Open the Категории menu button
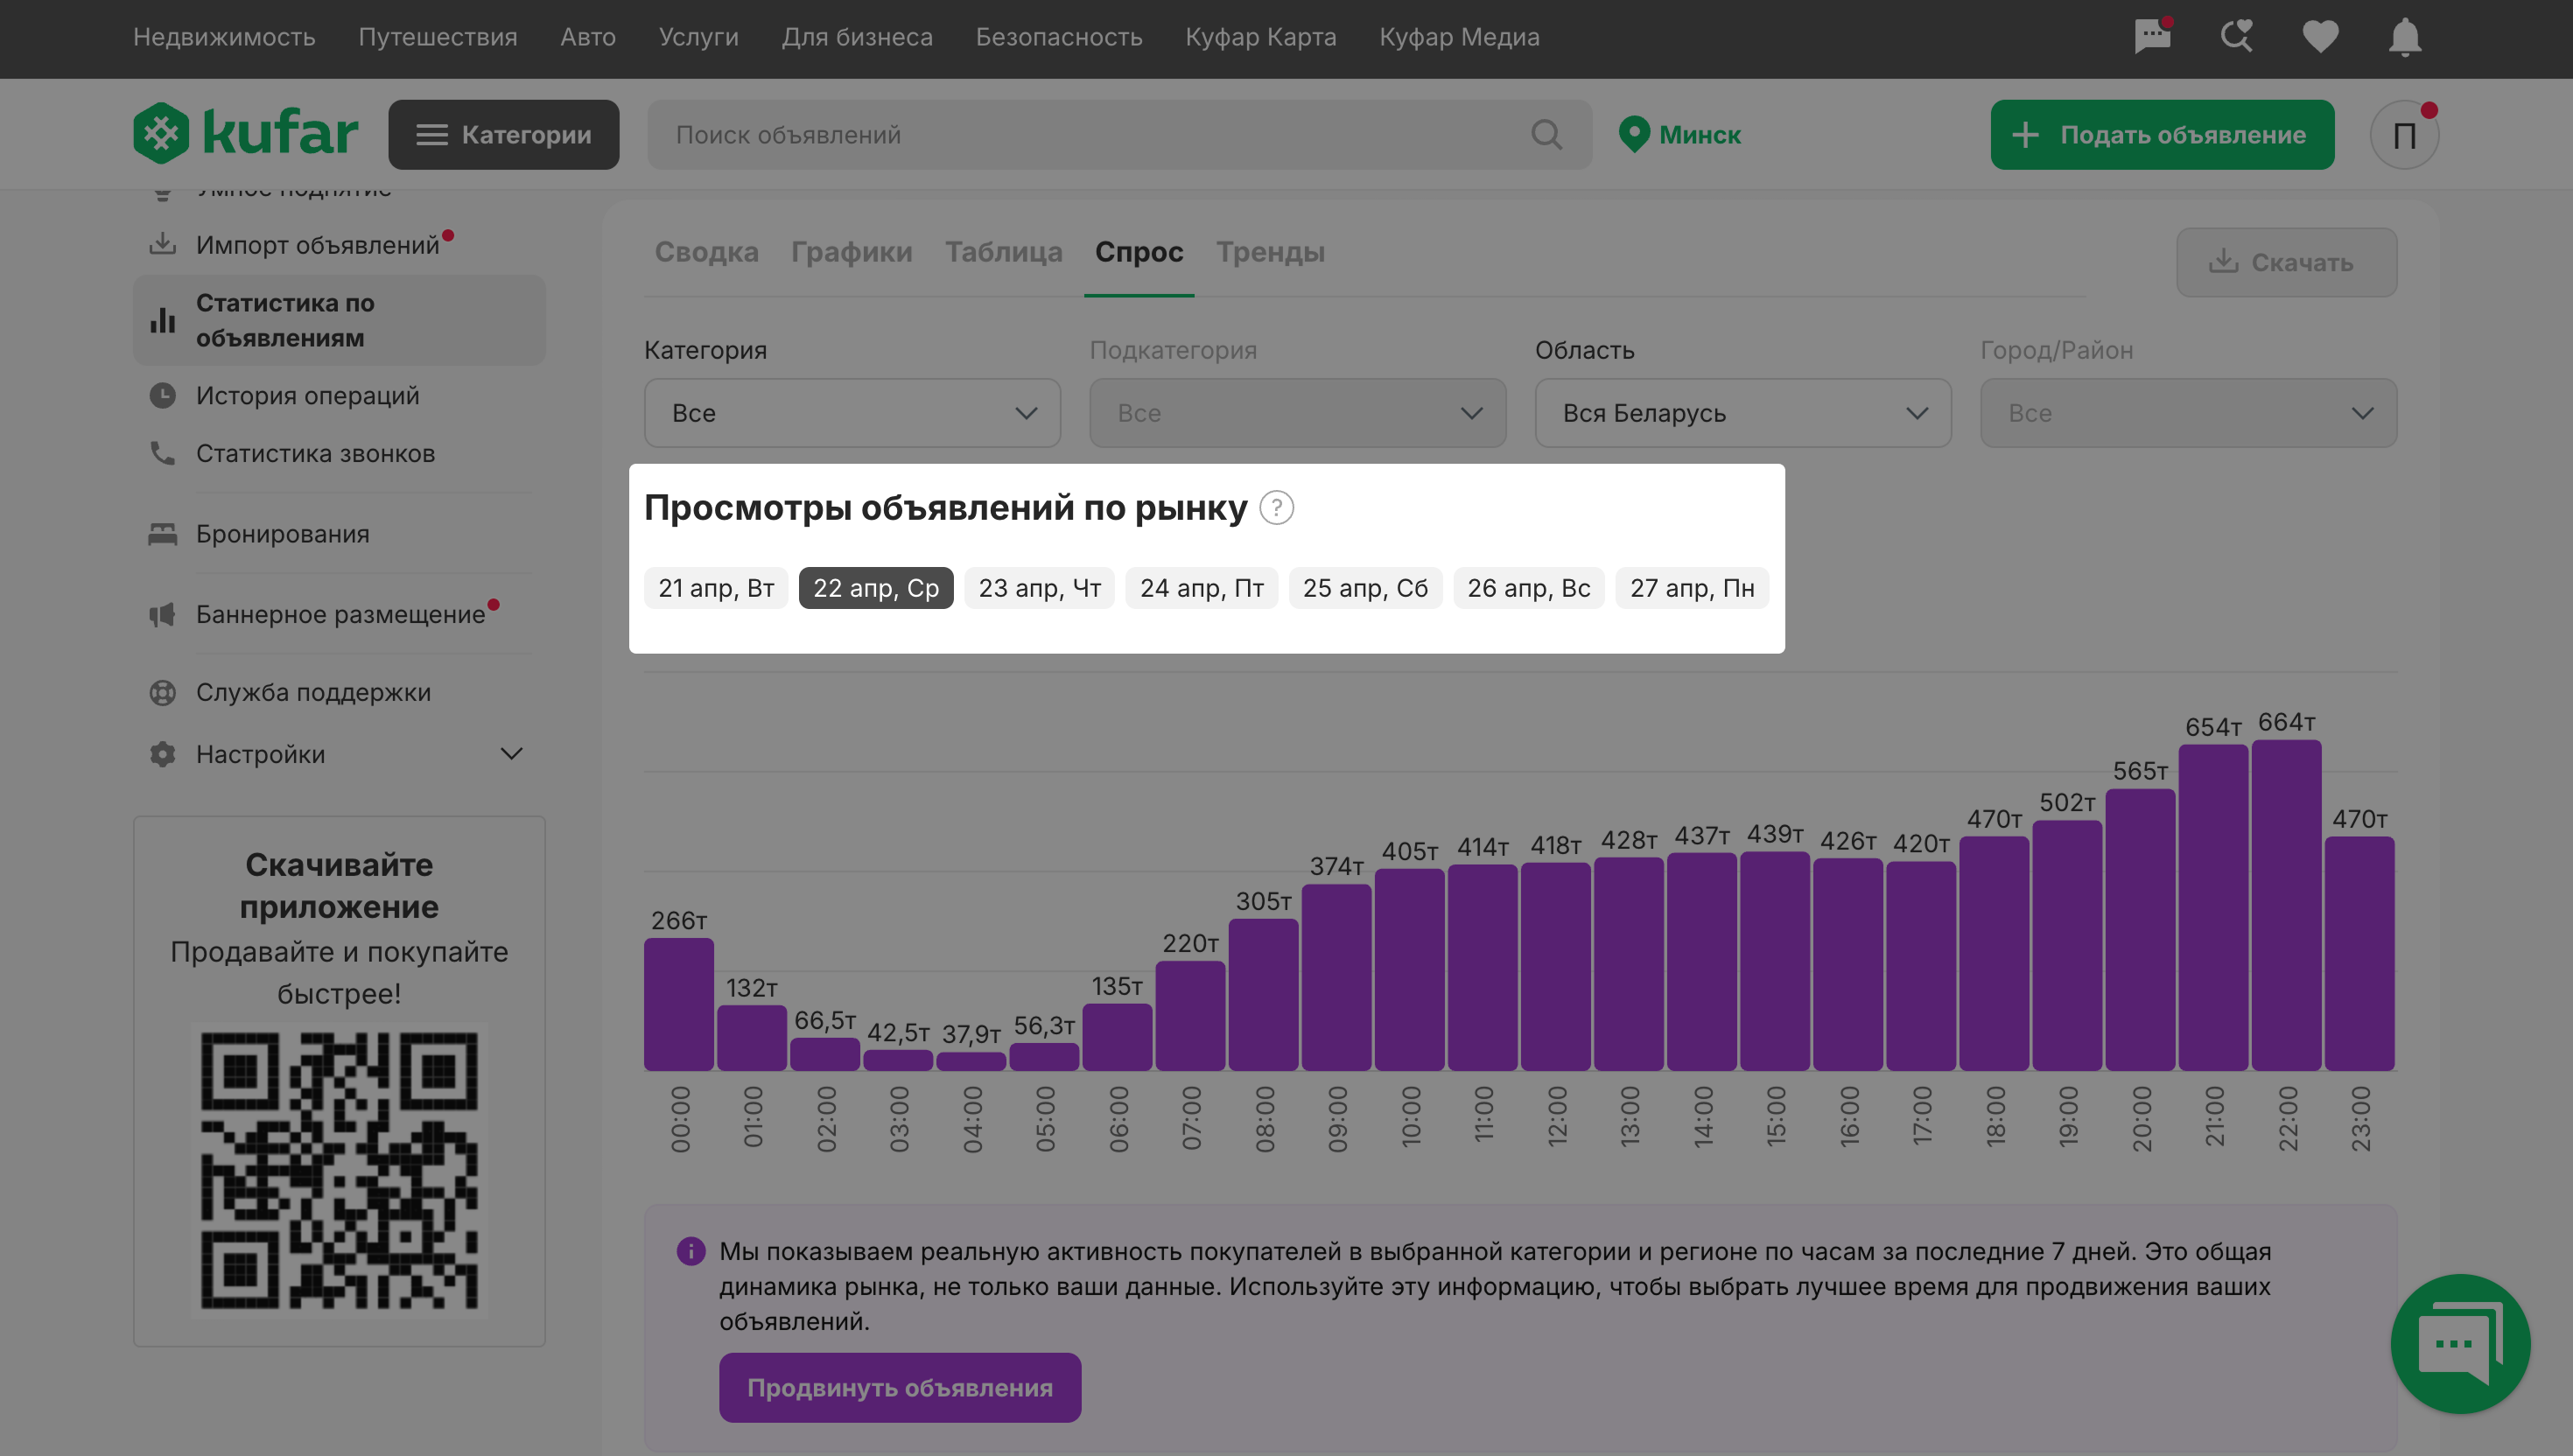This screenshot has width=2573, height=1456. [503, 134]
